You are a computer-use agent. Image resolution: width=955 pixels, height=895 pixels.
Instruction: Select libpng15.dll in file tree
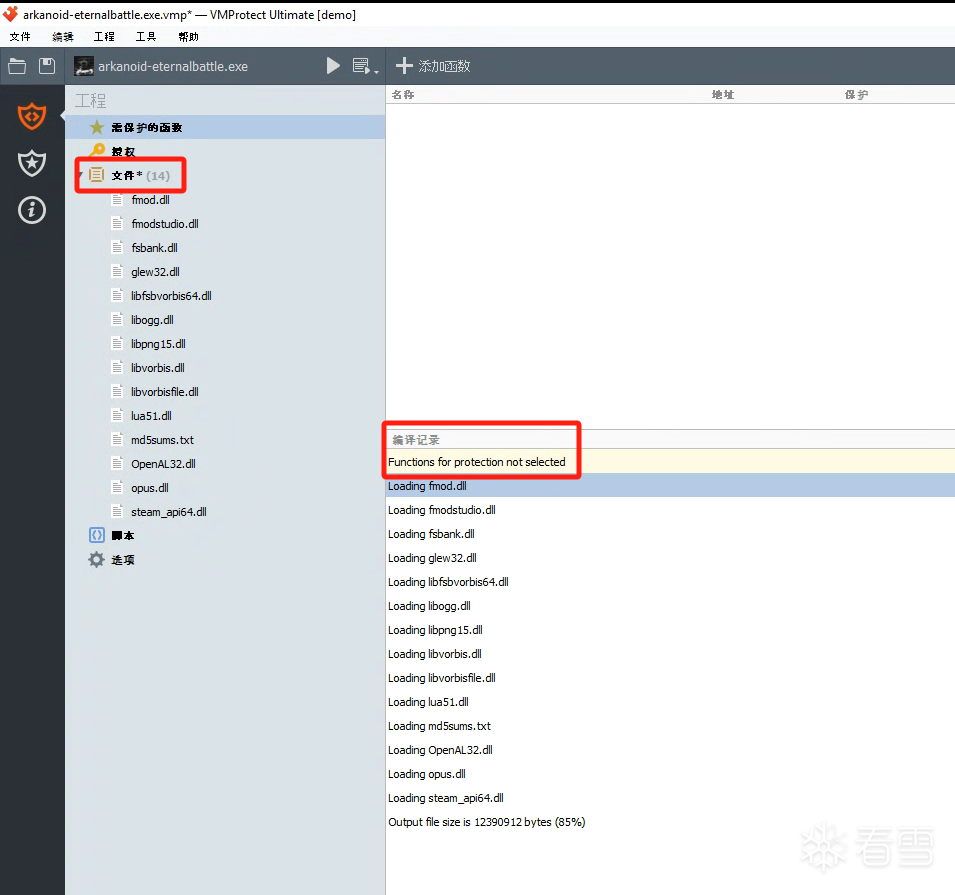[158, 344]
